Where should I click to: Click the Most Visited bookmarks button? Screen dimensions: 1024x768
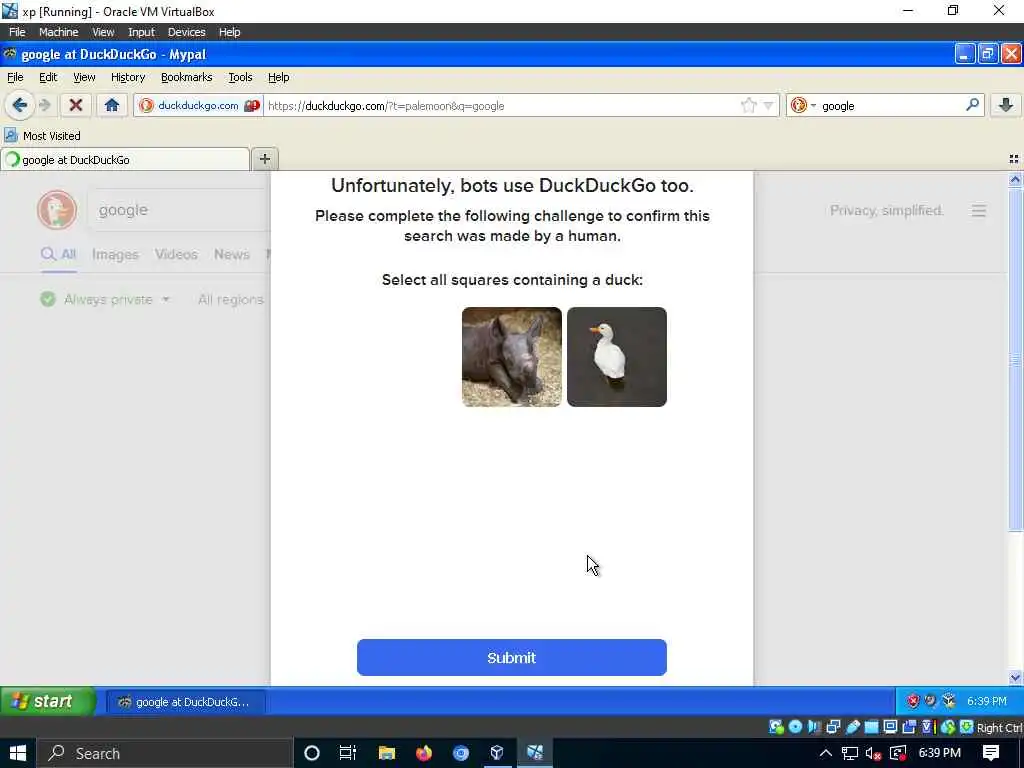click(42, 136)
